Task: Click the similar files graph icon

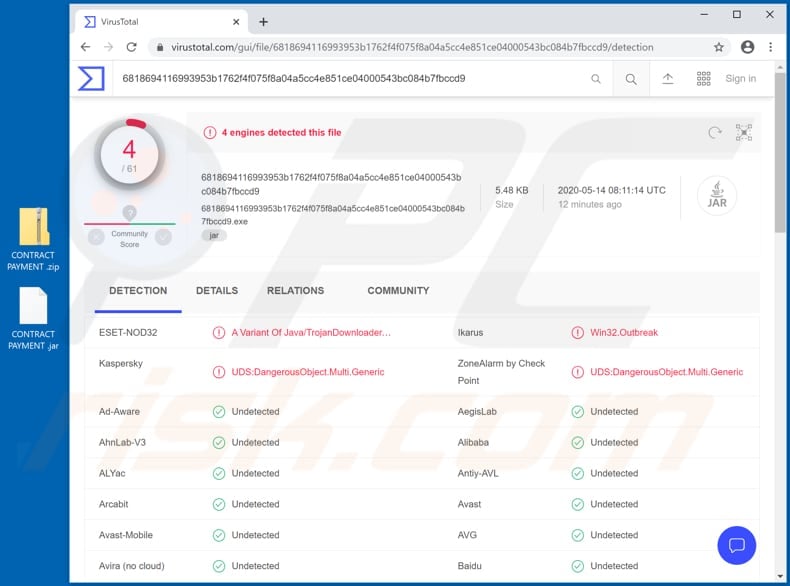Action: pyautogui.click(x=744, y=133)
